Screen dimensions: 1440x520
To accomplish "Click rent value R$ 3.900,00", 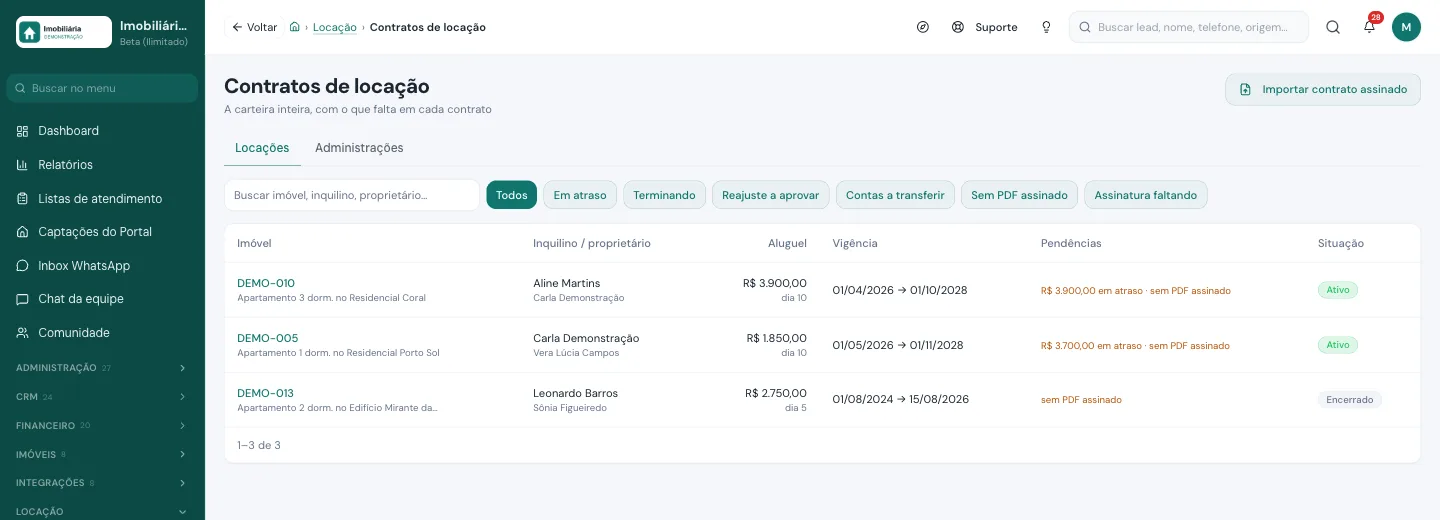I will coord(775,283).
